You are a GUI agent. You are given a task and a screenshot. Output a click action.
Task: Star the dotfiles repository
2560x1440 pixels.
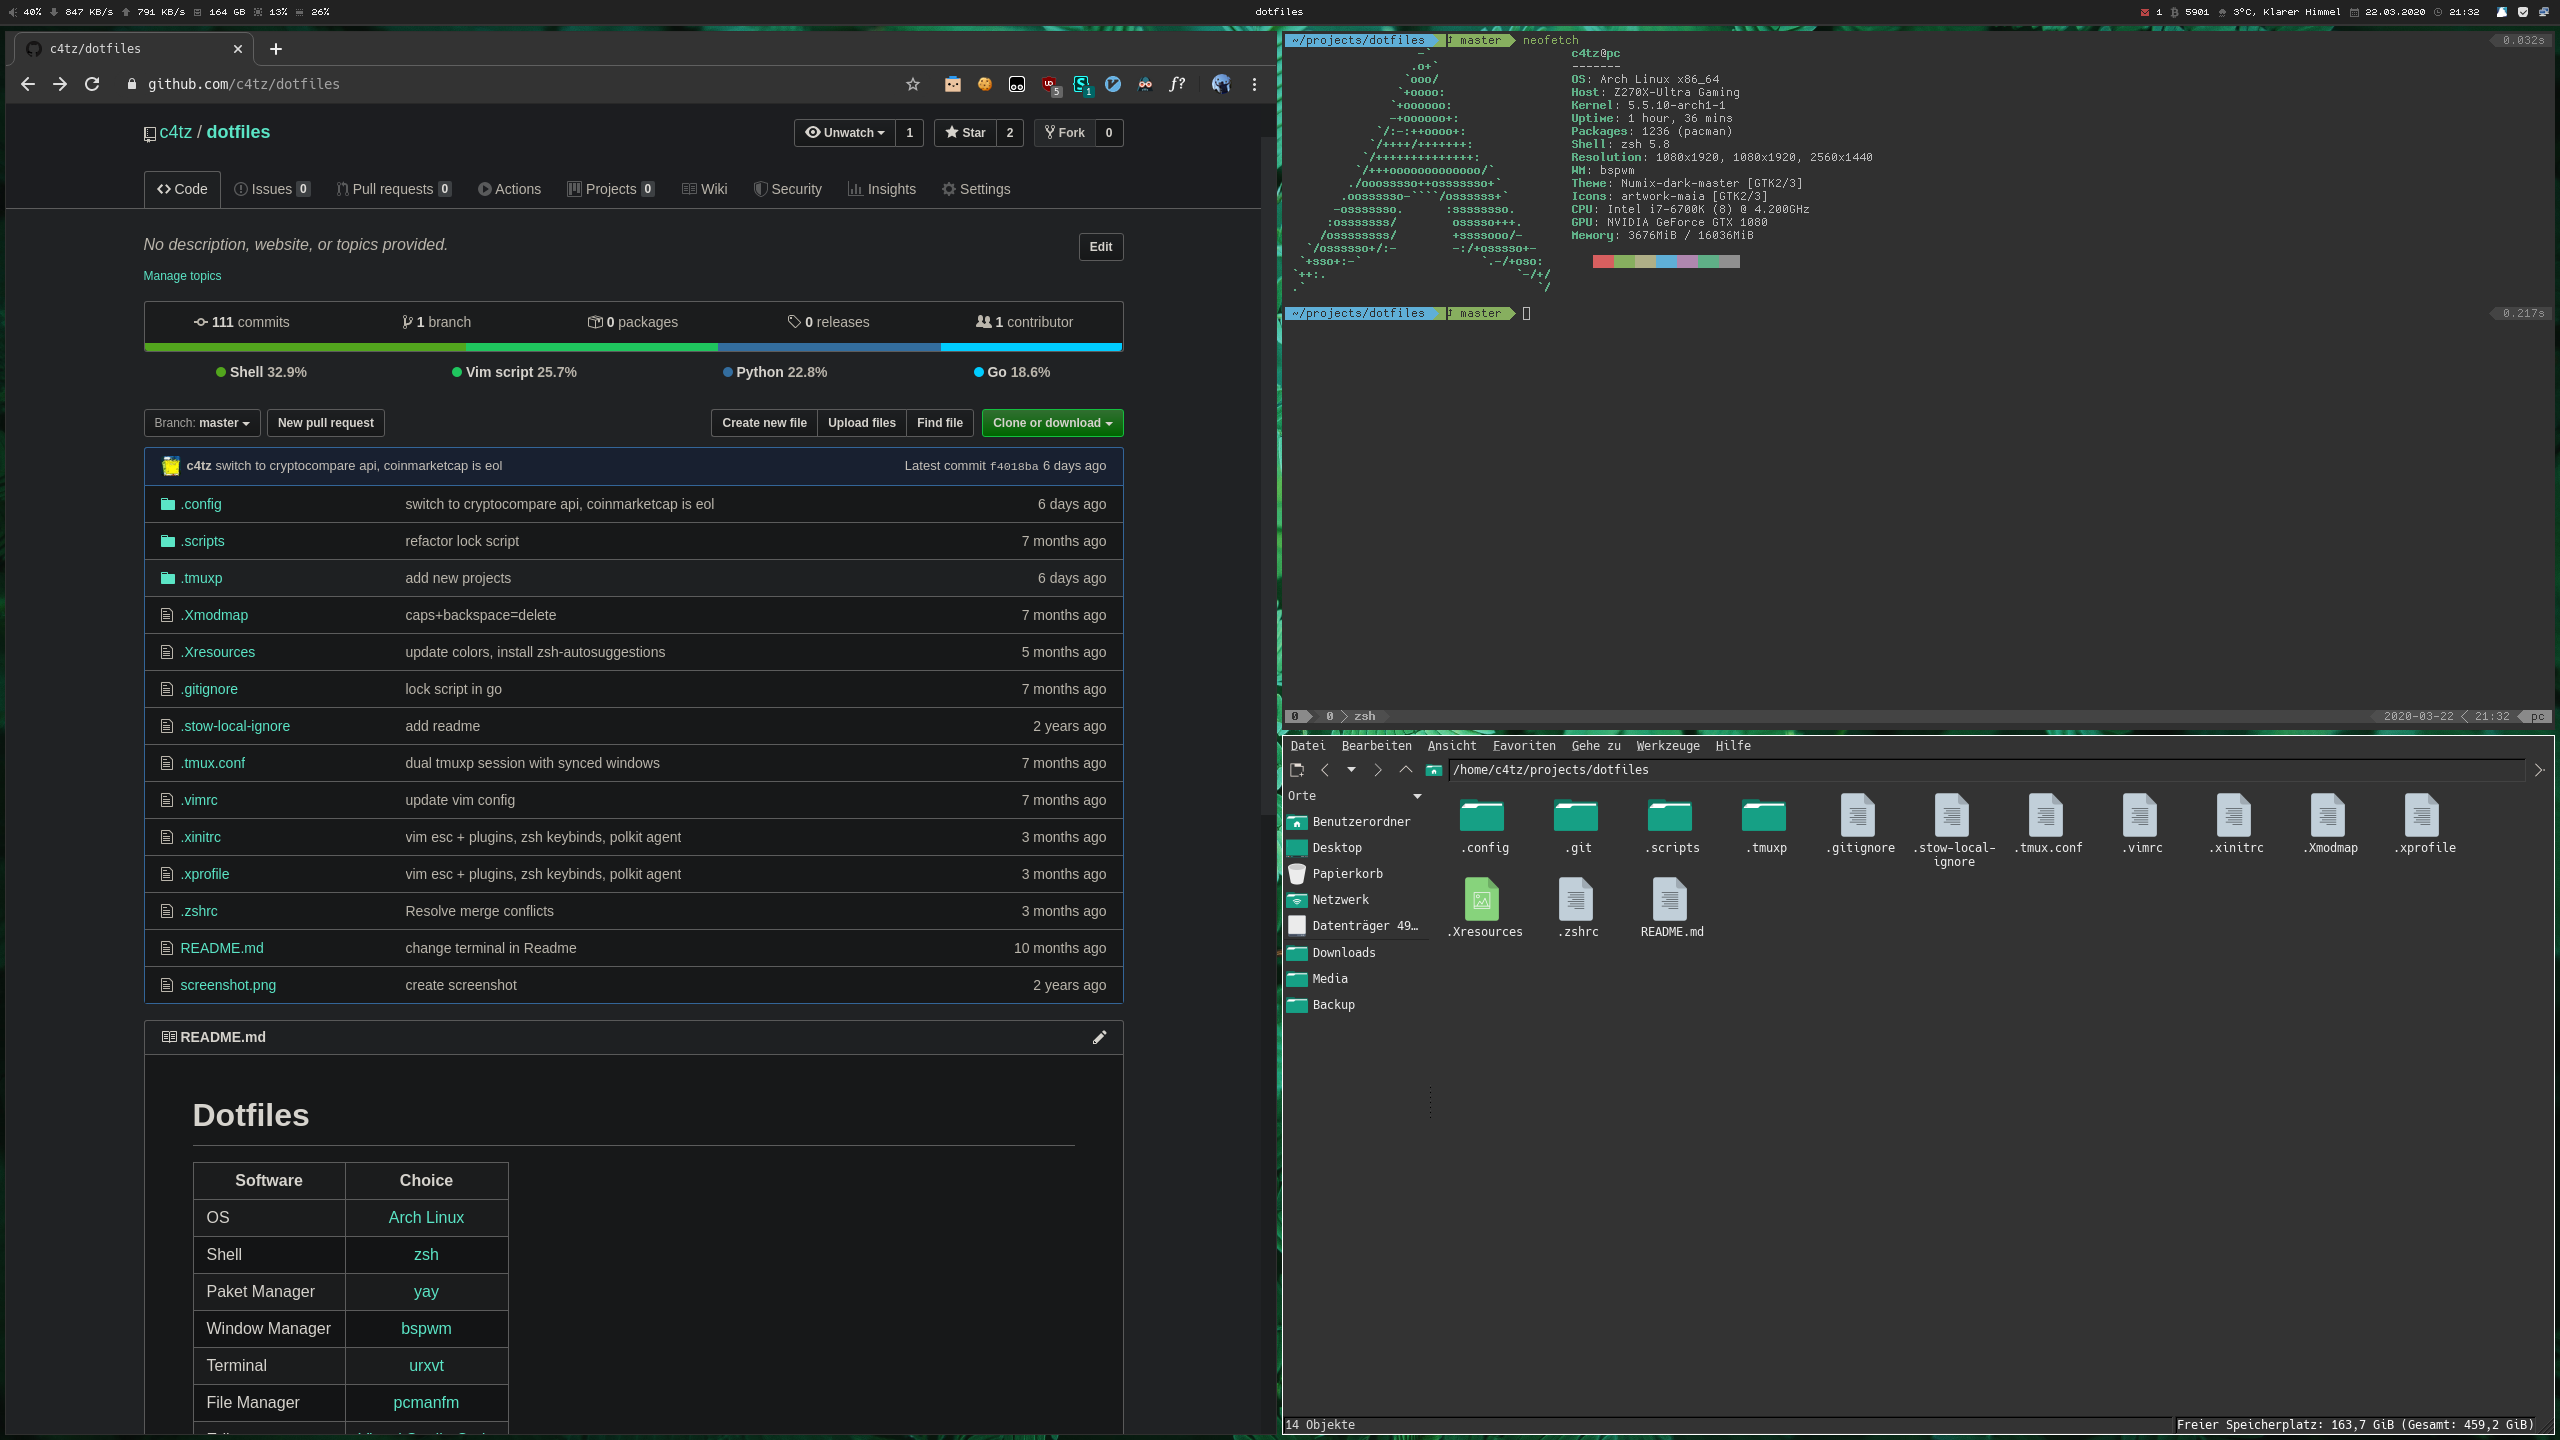pyautogui.click(x=965, y=133)
